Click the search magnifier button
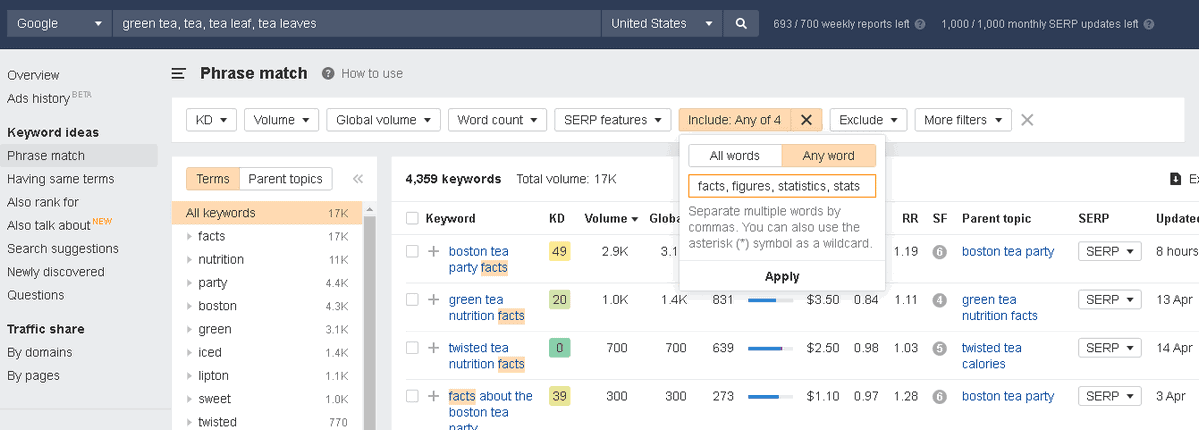 tap(741, 24)
